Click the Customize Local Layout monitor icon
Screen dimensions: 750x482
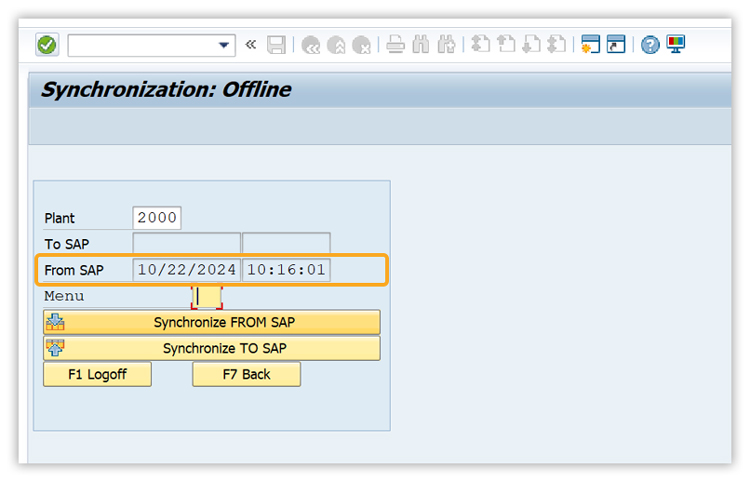point(676,44)
